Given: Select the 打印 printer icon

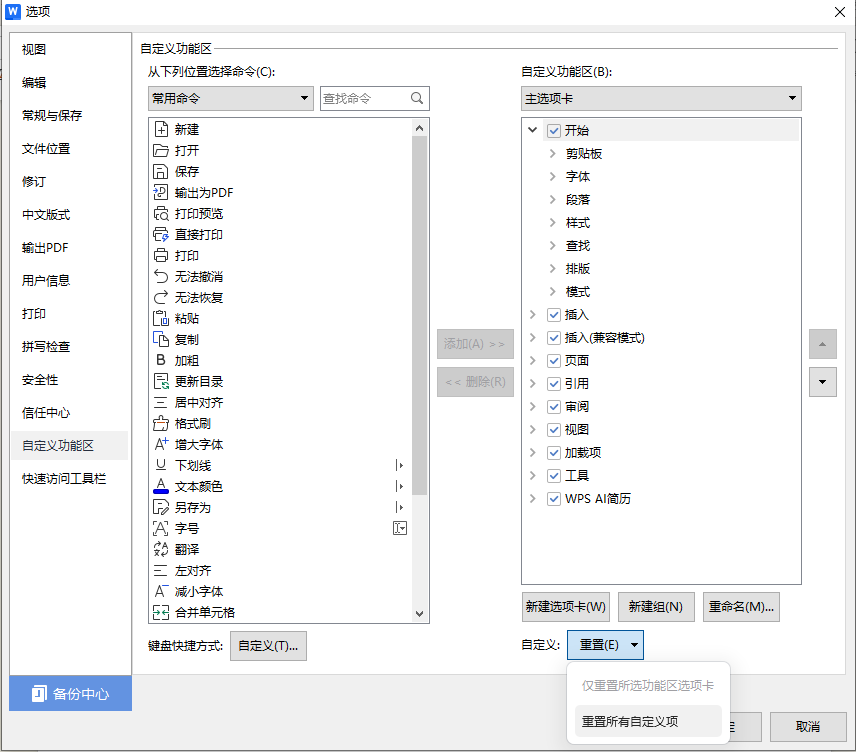Looking at the screenshot, I should tap(161, 256).
